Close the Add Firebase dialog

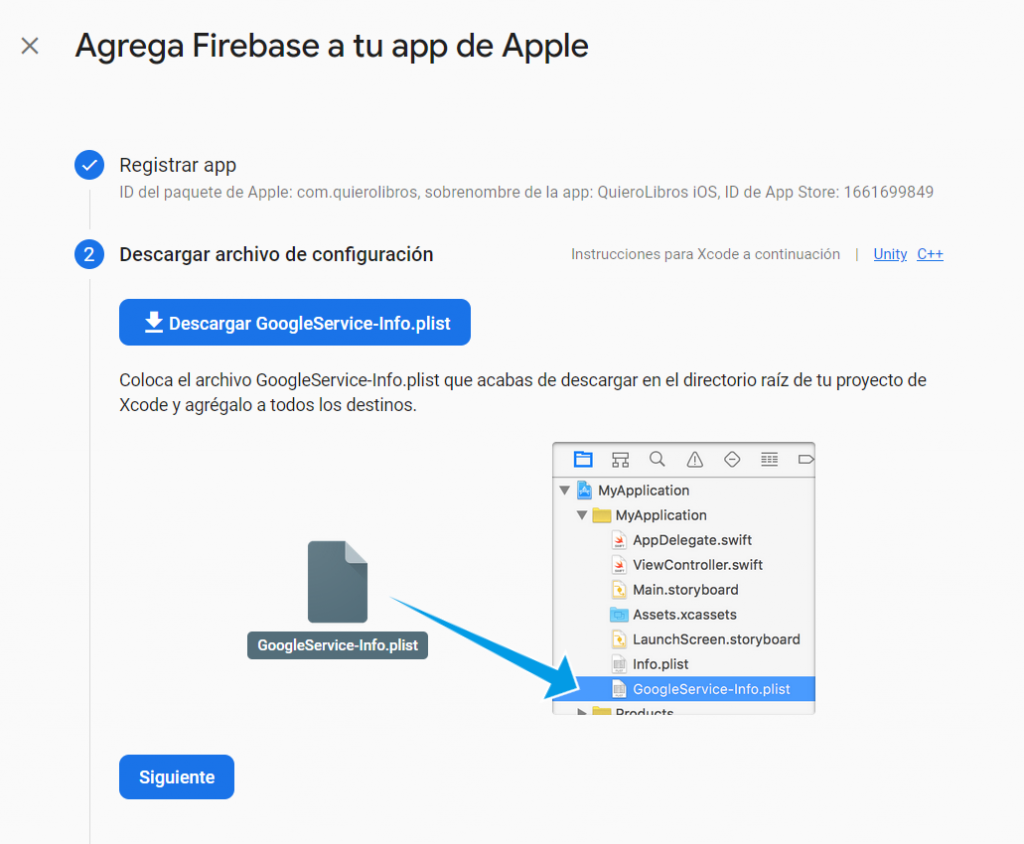tap(30, 46)
